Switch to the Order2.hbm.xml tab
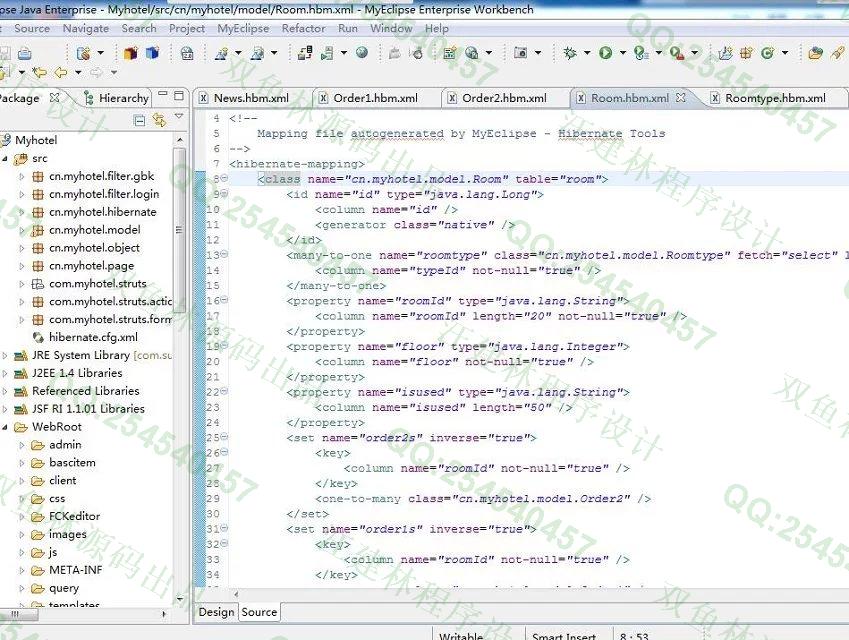This screenshot has height=640, width=849. [x=504, y=98]
